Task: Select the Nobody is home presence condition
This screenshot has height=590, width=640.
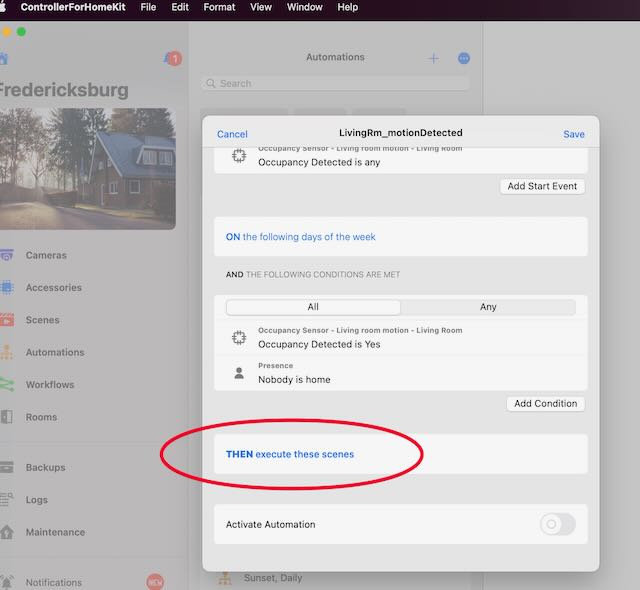Action: [x=401, y=373]
